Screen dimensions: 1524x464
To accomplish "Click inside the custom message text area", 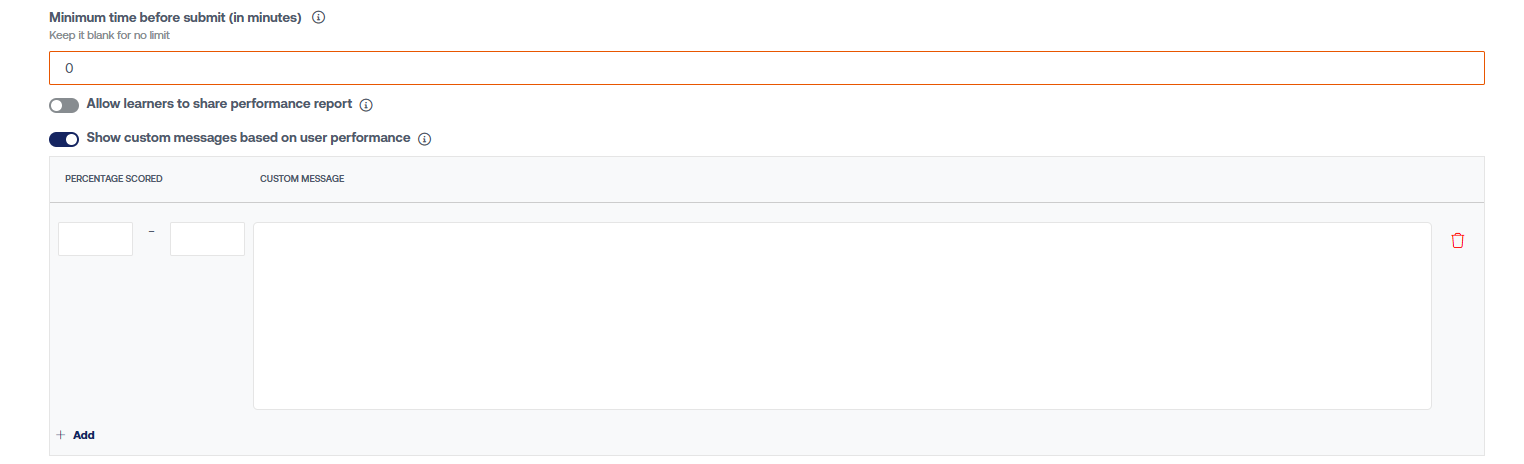I will click(x=842, y=315).
